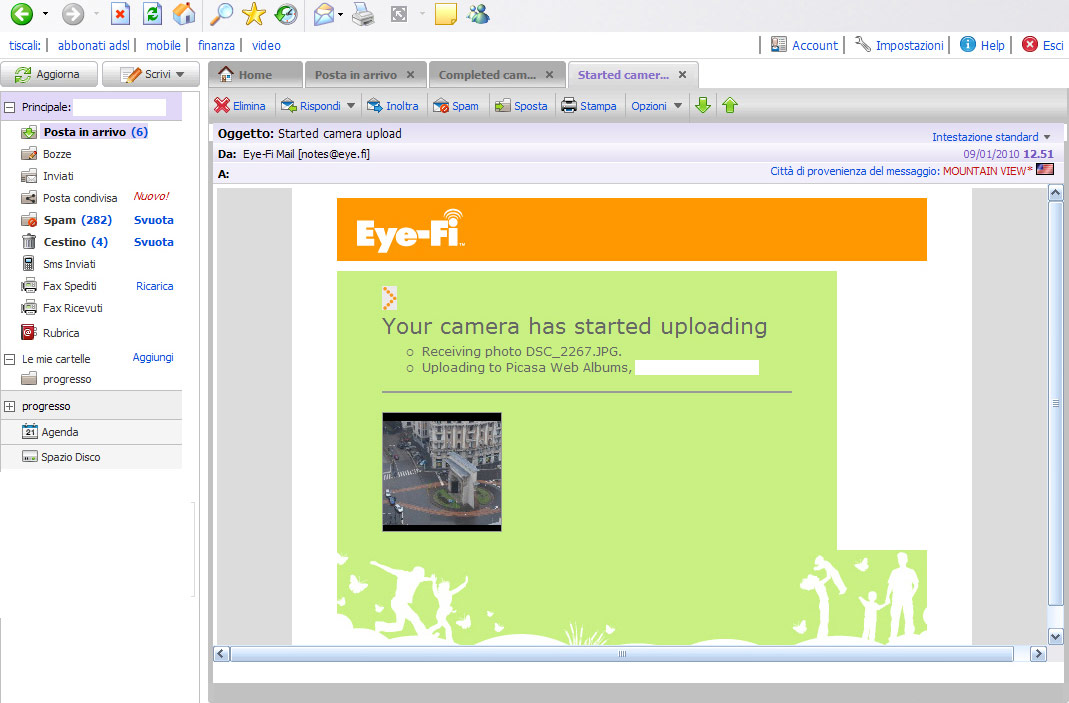Open search with the magnifying glass icon
The height and width of the screenshot is (703, 1069).
[x=221, y=14]
